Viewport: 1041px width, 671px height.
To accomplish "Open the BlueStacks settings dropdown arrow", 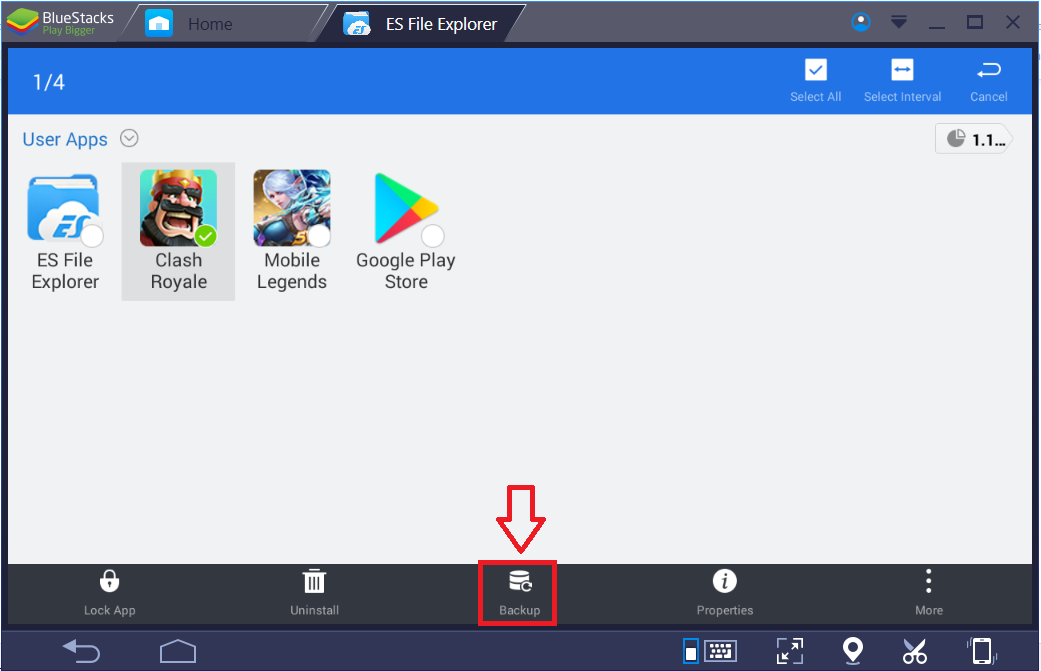I will 898,23.
